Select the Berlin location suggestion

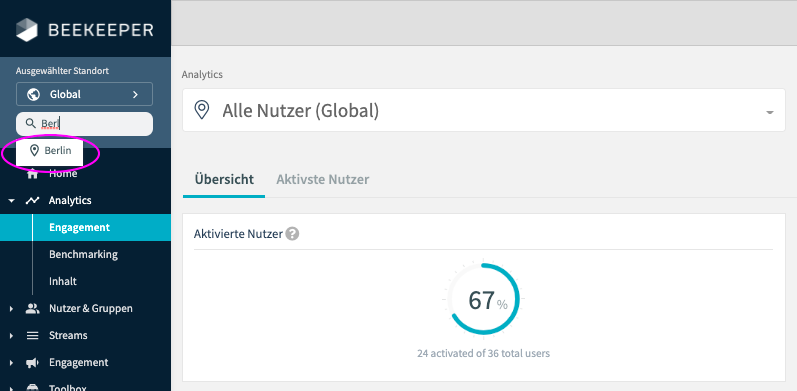coord(50,151)
